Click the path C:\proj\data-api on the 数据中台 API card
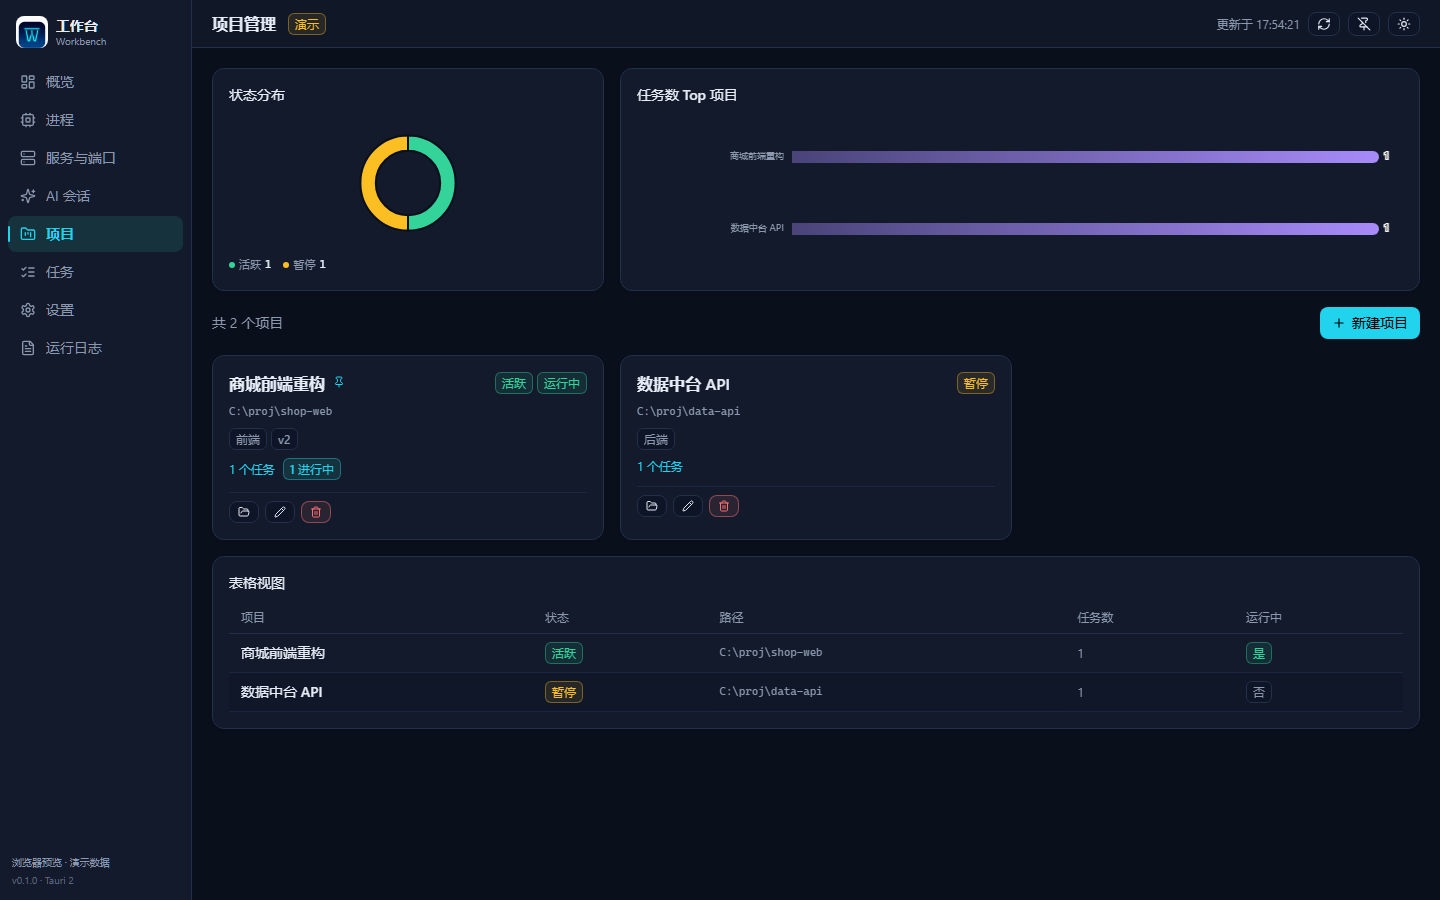Image resolution: width=1440 pixels, height=900 pixels. (689, 411)
